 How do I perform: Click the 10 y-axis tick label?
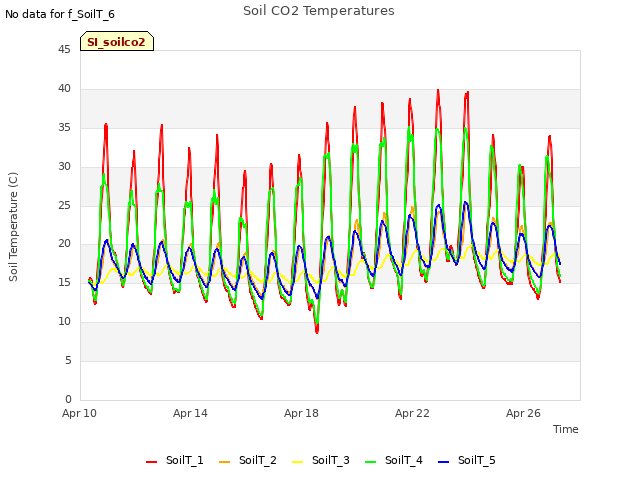[64, 322]
